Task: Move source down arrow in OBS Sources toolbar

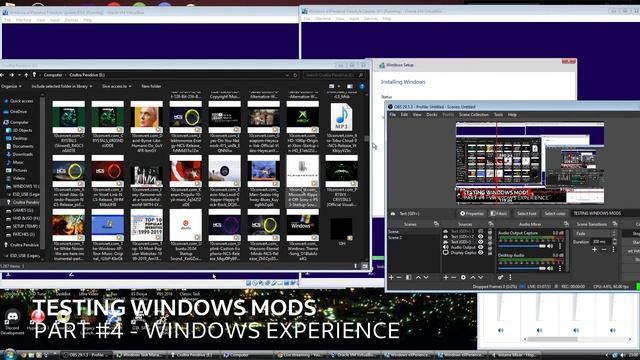Action: (x=481, y=278)
